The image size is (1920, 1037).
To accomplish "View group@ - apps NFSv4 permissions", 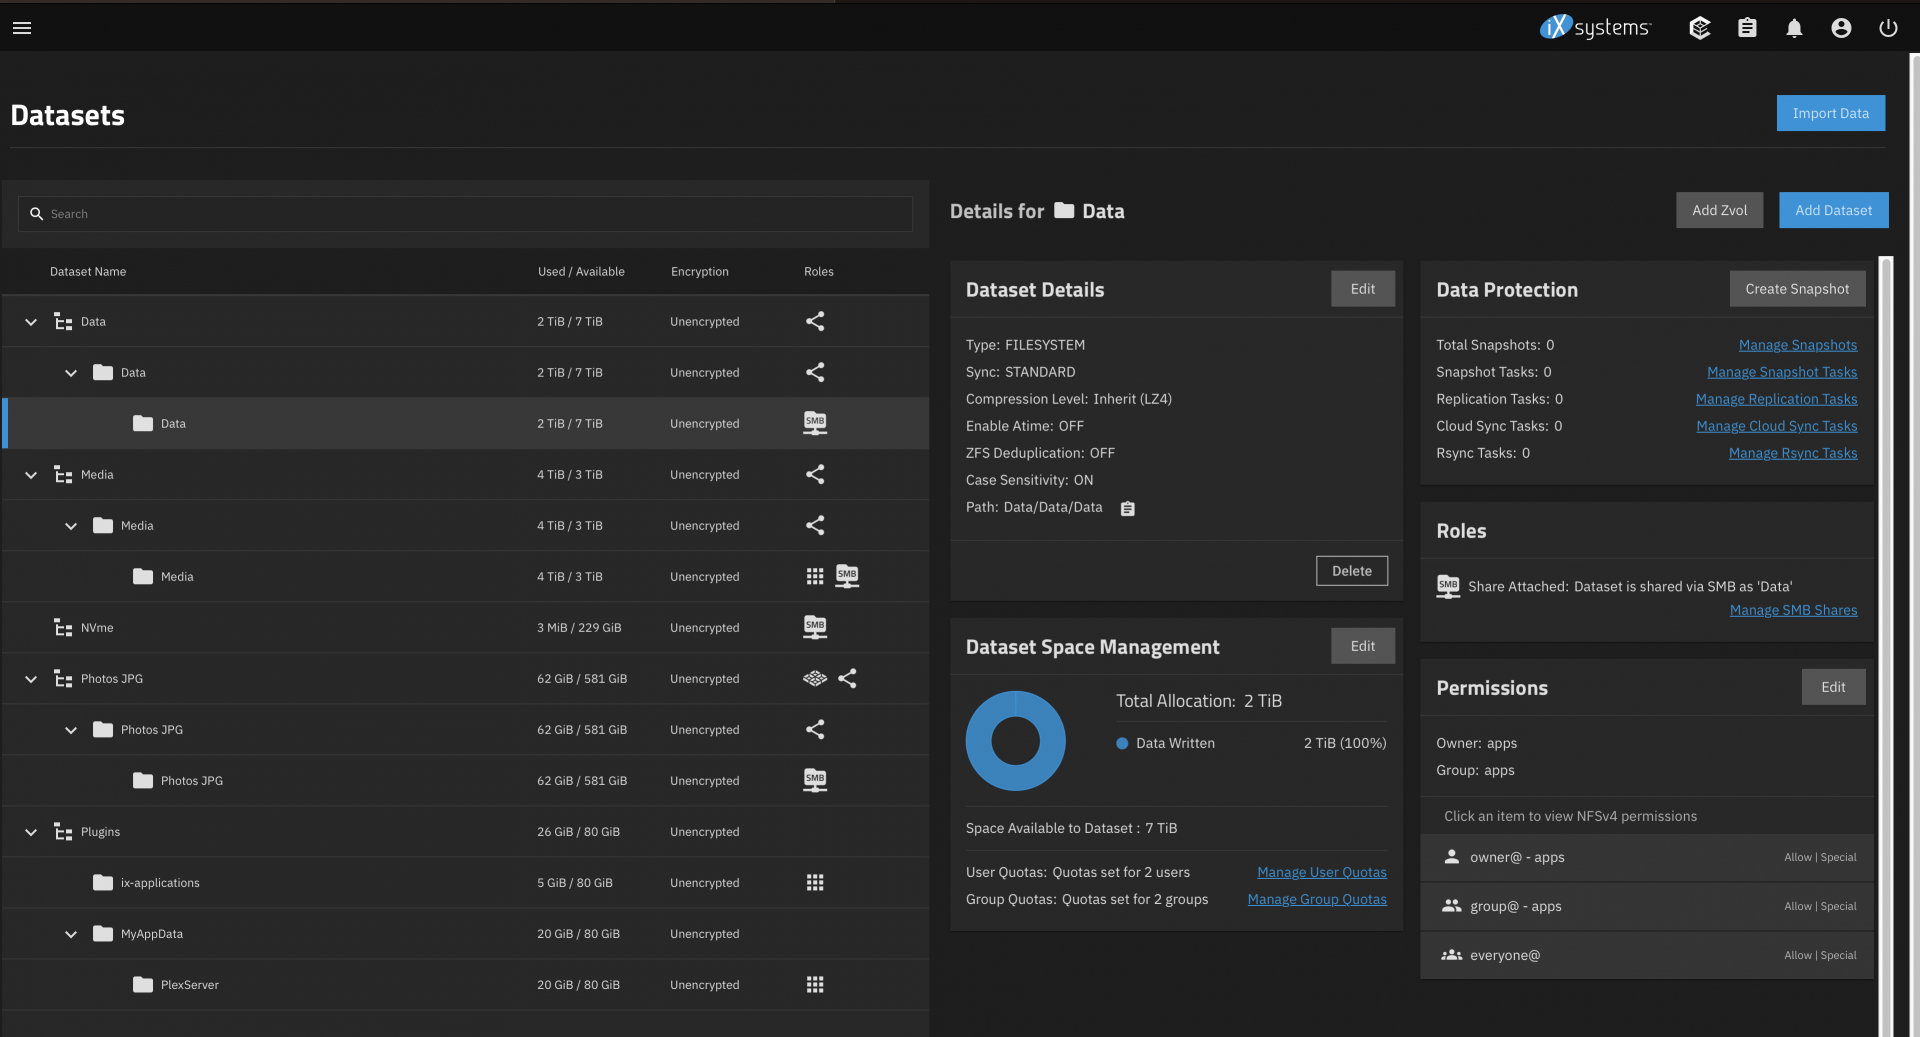I will (1646, 906).
